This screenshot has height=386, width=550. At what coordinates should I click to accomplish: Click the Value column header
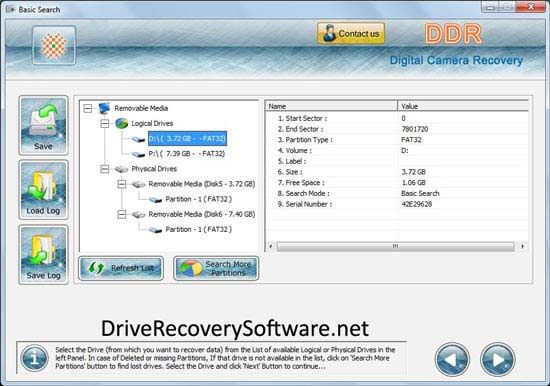(463, 106)
